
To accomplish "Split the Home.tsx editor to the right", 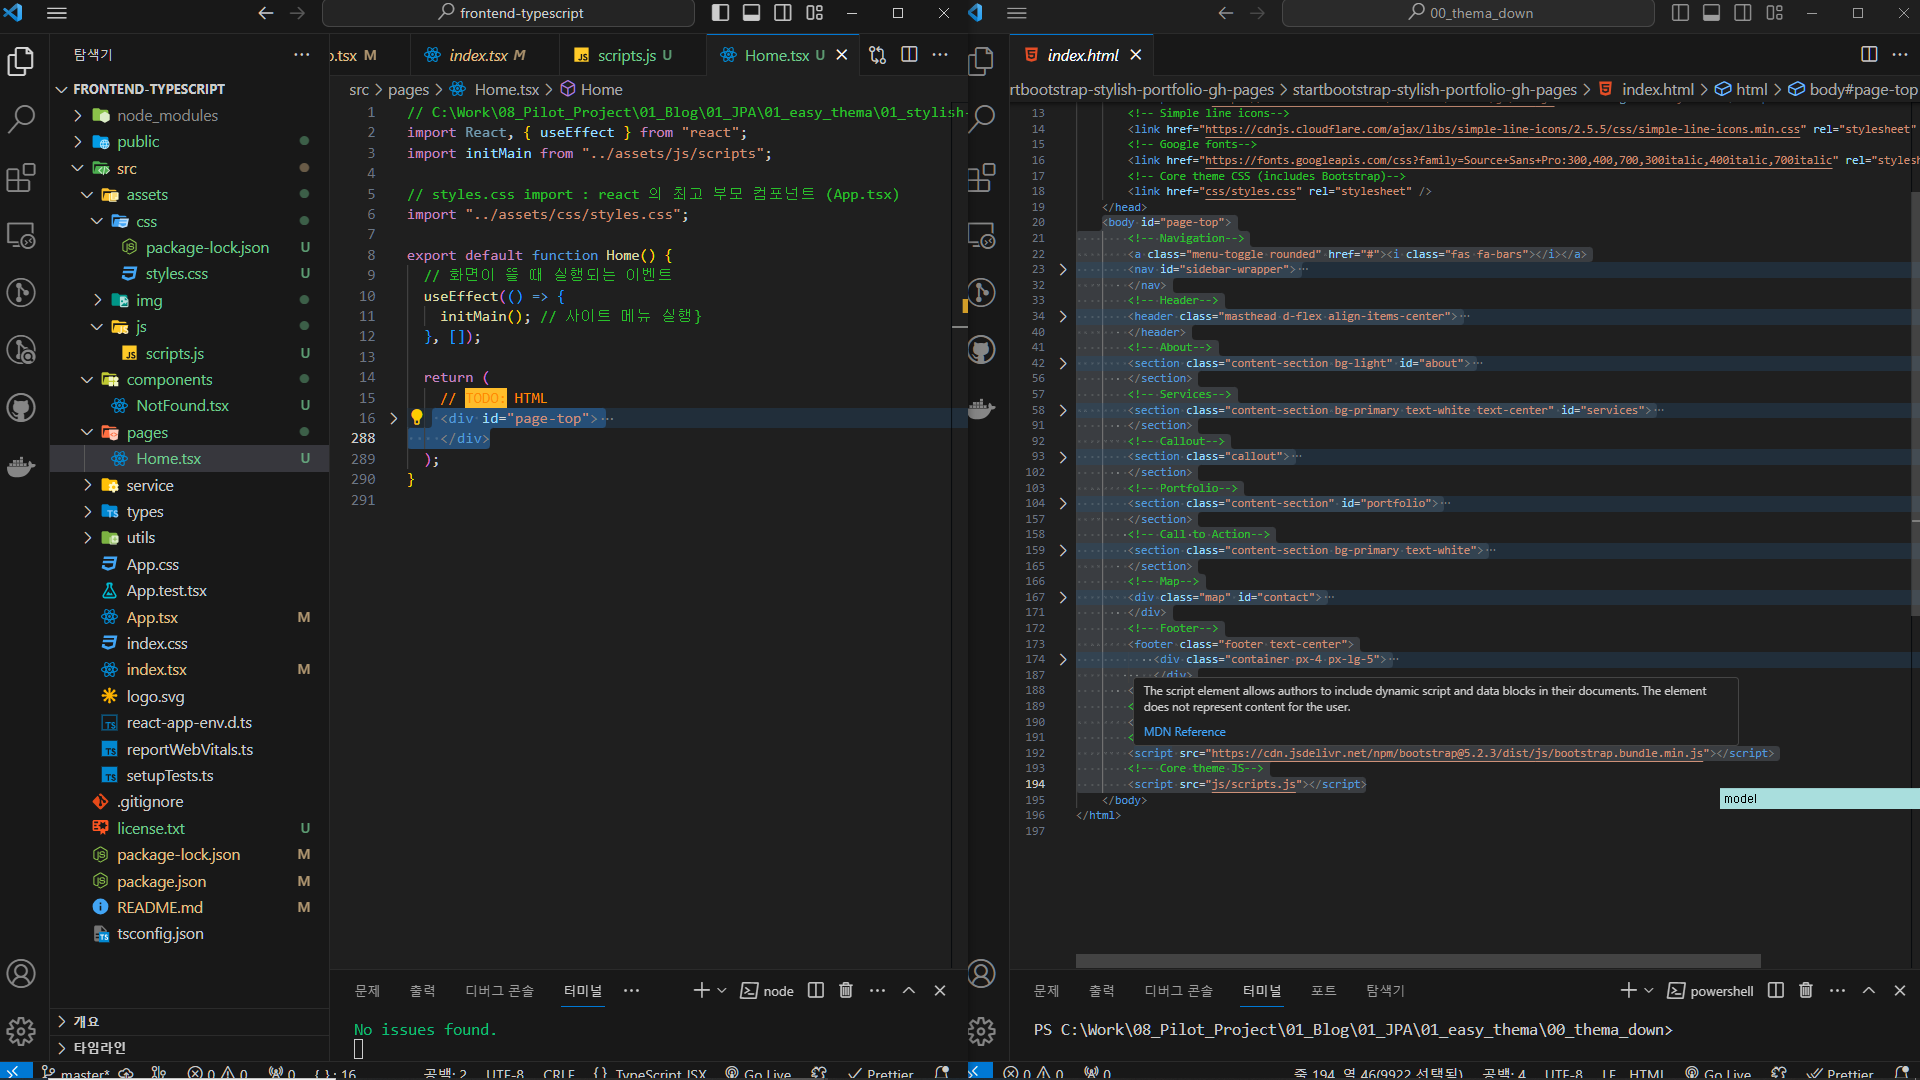I will click(909, 55).
